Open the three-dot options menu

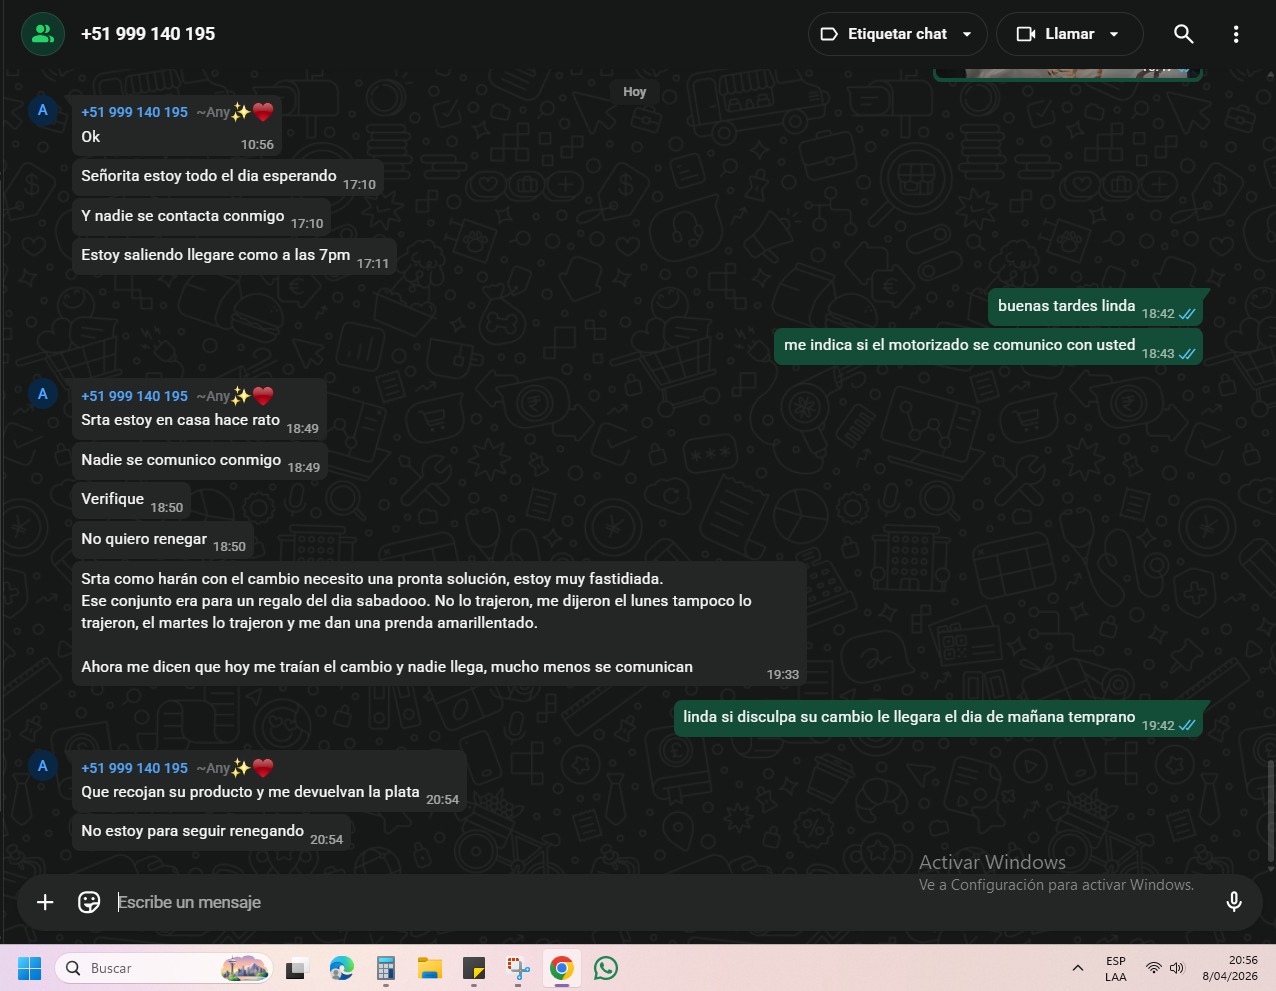pos(1236,34)
